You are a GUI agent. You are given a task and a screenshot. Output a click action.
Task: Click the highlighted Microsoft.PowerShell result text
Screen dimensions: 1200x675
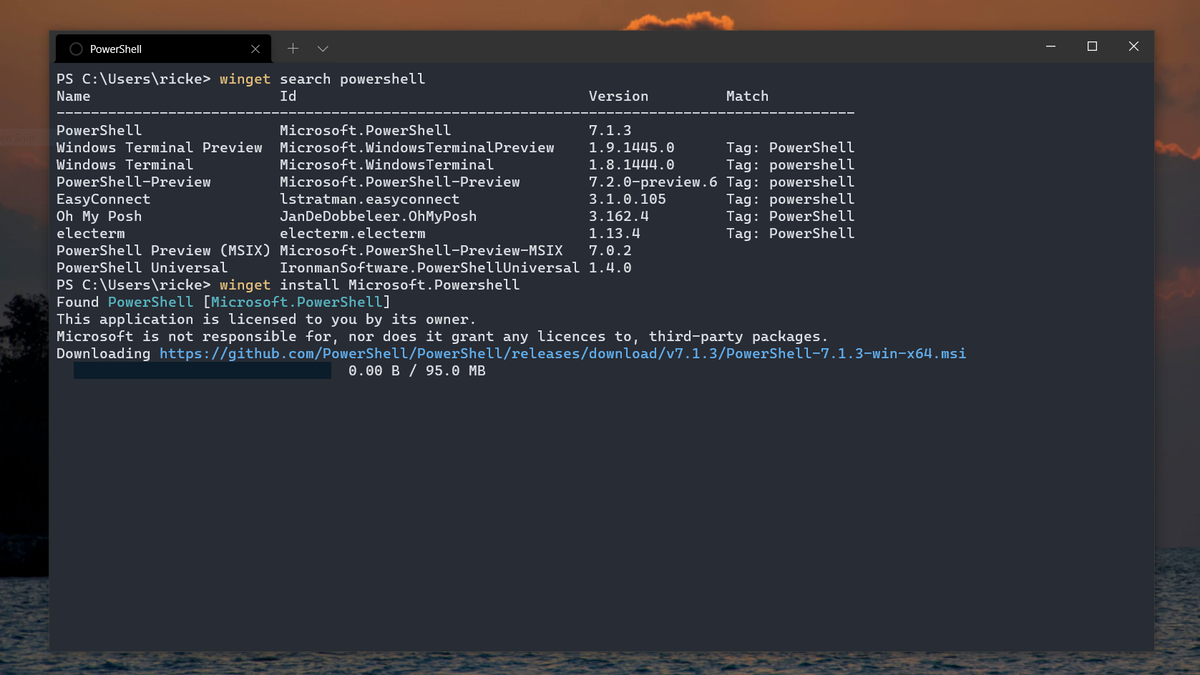point(295,301)
